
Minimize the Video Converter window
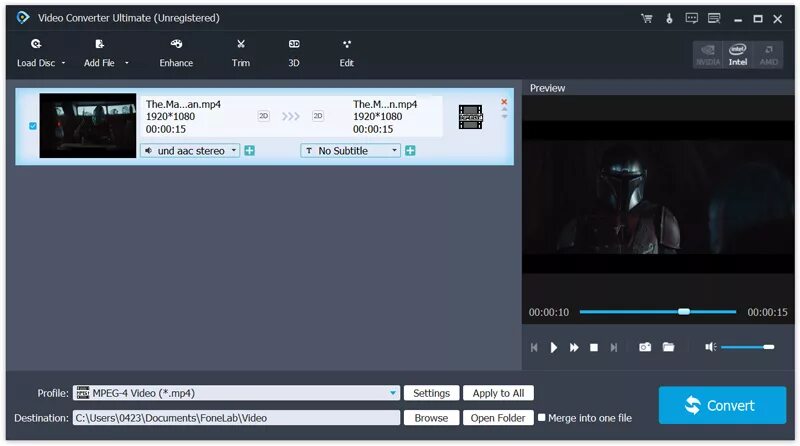pos(738,19)
